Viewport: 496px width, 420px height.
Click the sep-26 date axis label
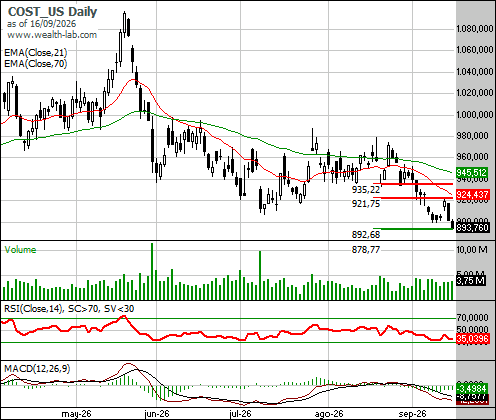pos(412,414)
